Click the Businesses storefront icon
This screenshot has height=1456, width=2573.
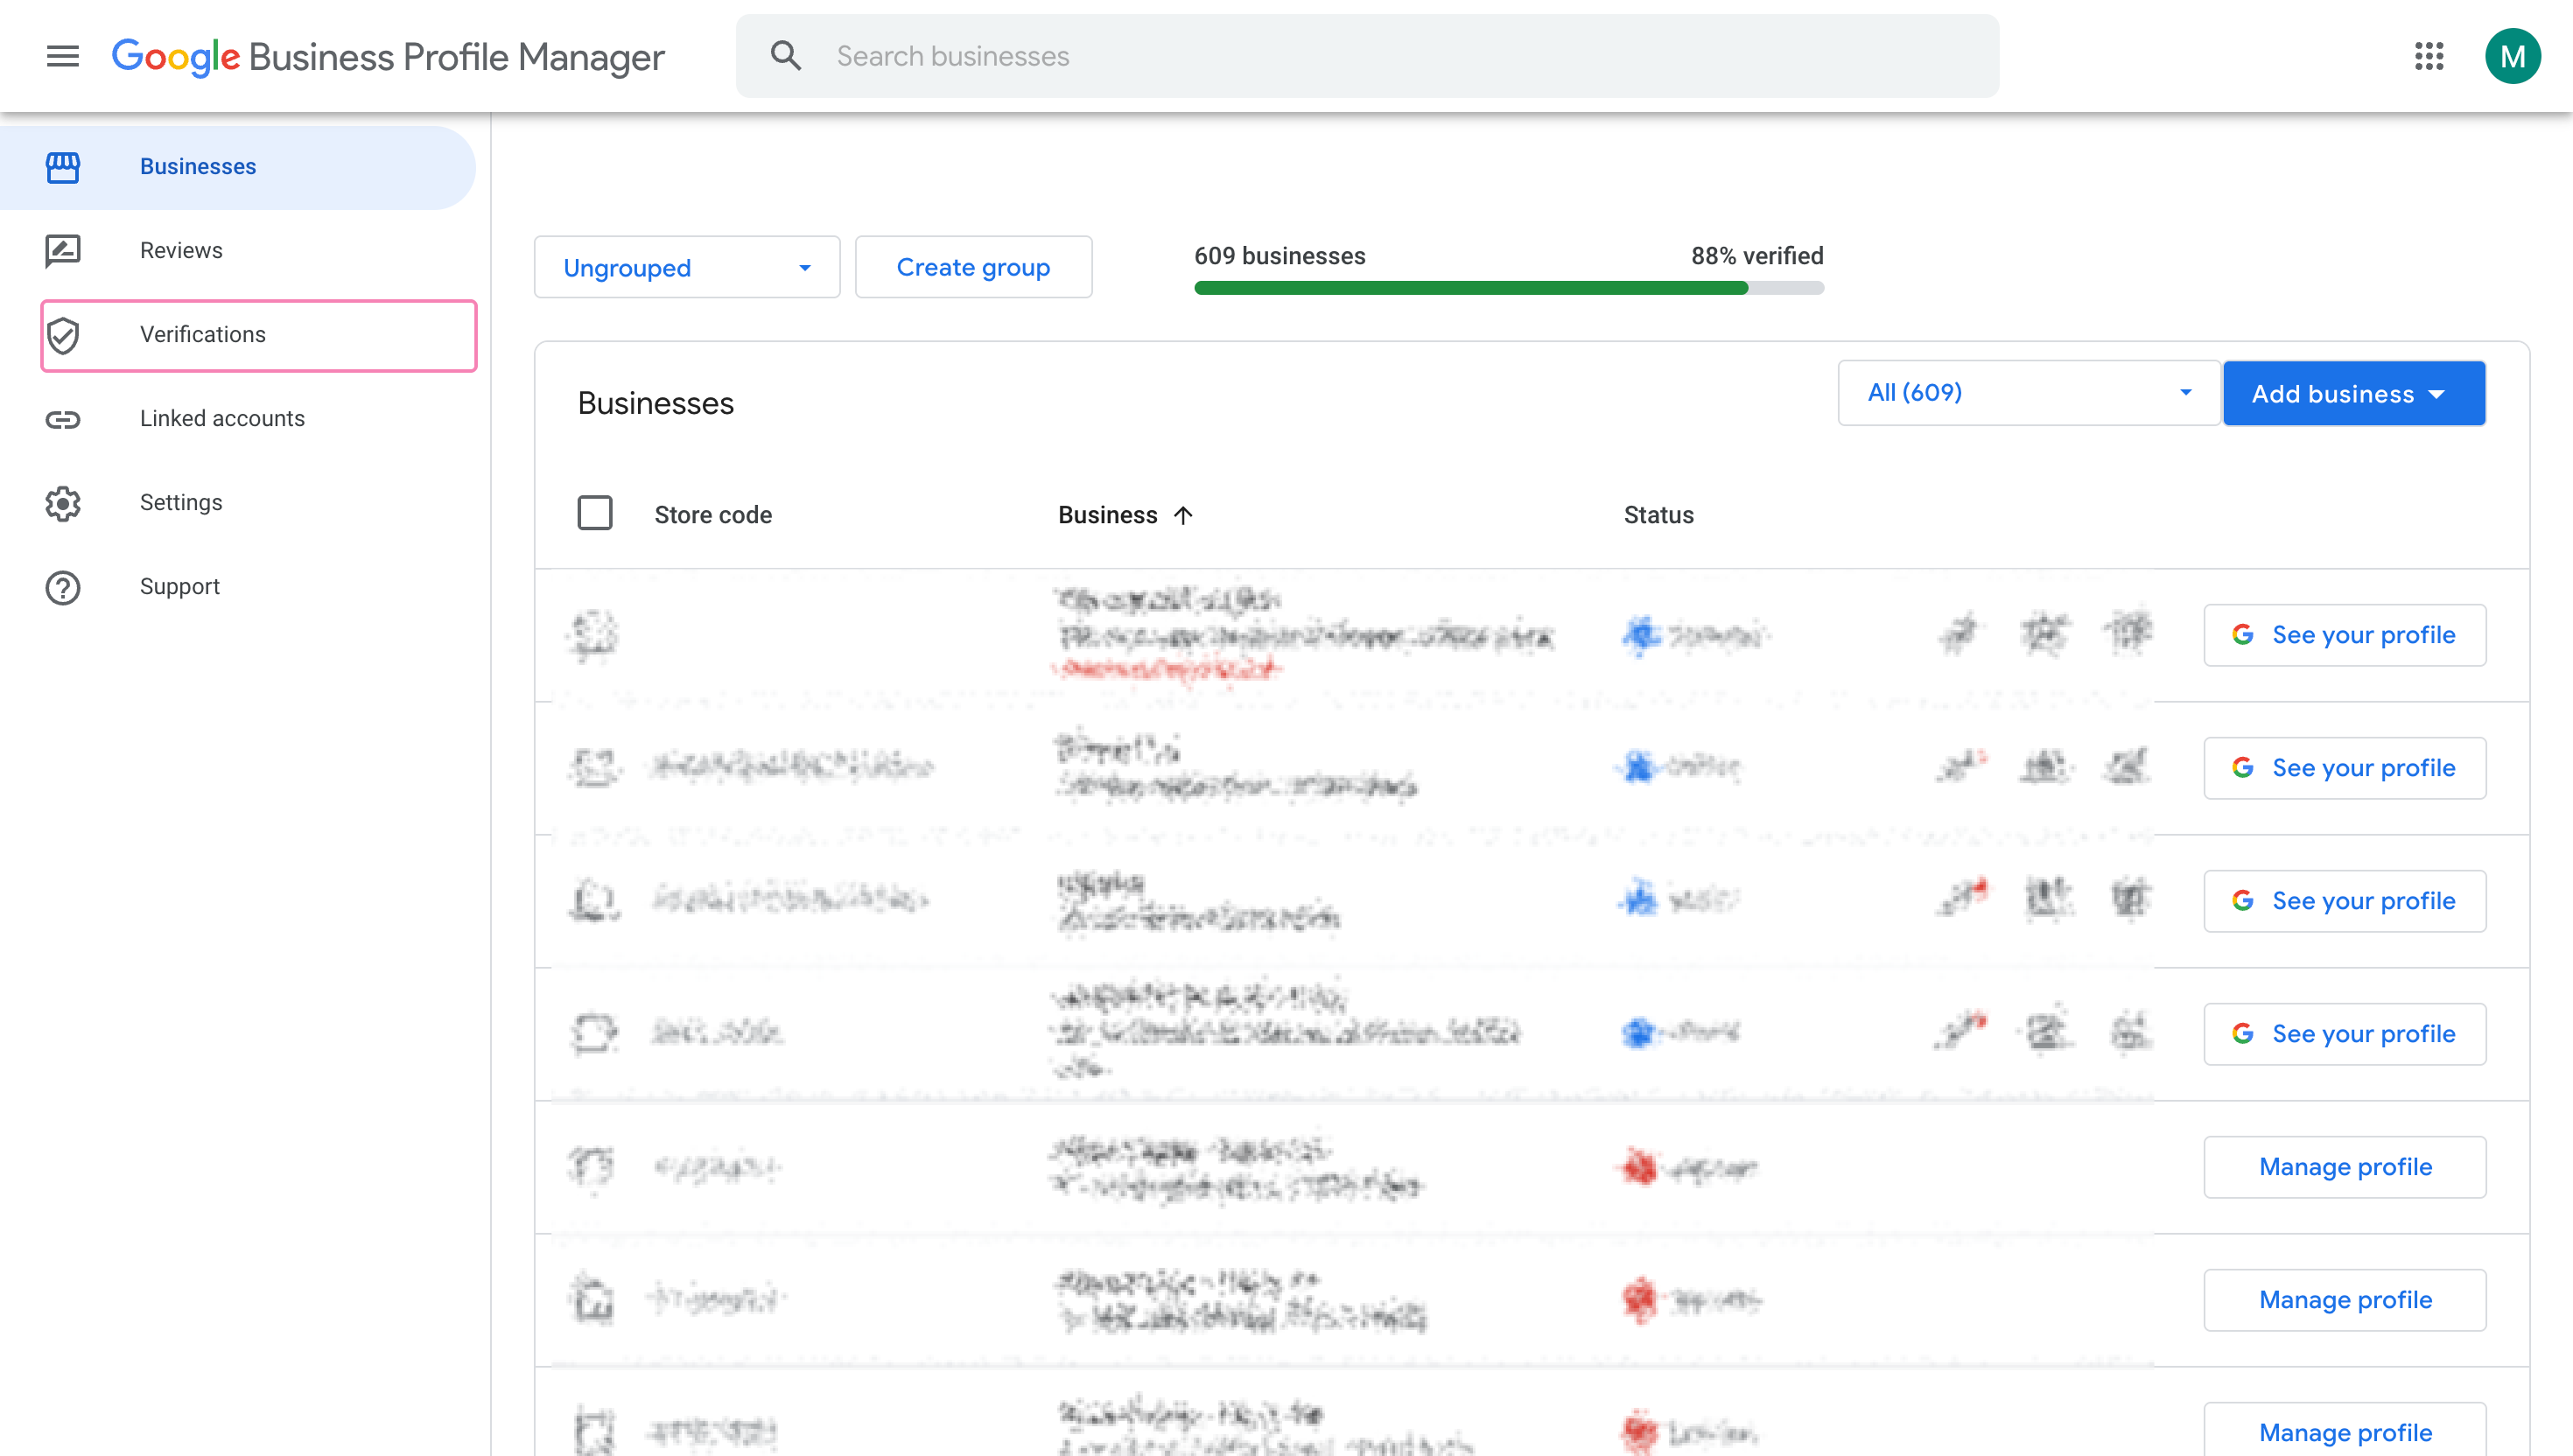point(62,167)
